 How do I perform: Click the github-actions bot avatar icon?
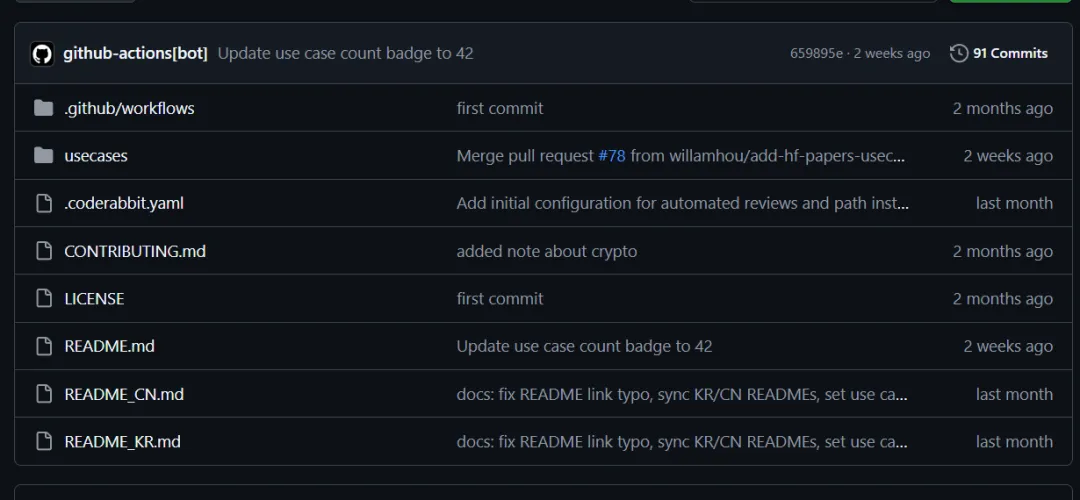pos(42,54)
